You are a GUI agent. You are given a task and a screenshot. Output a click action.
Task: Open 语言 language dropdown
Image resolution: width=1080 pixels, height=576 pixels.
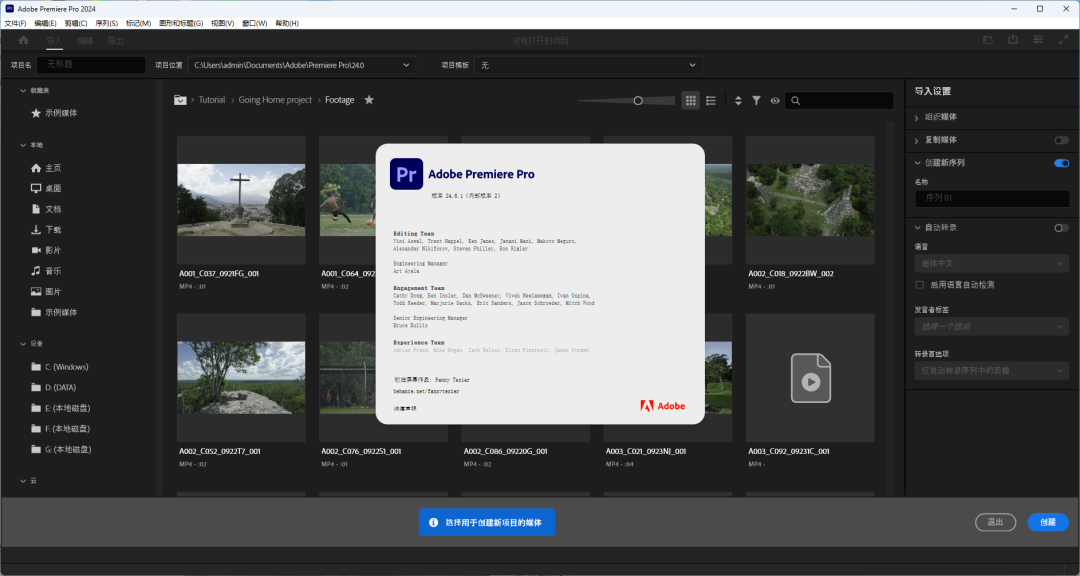click(991, 263)
